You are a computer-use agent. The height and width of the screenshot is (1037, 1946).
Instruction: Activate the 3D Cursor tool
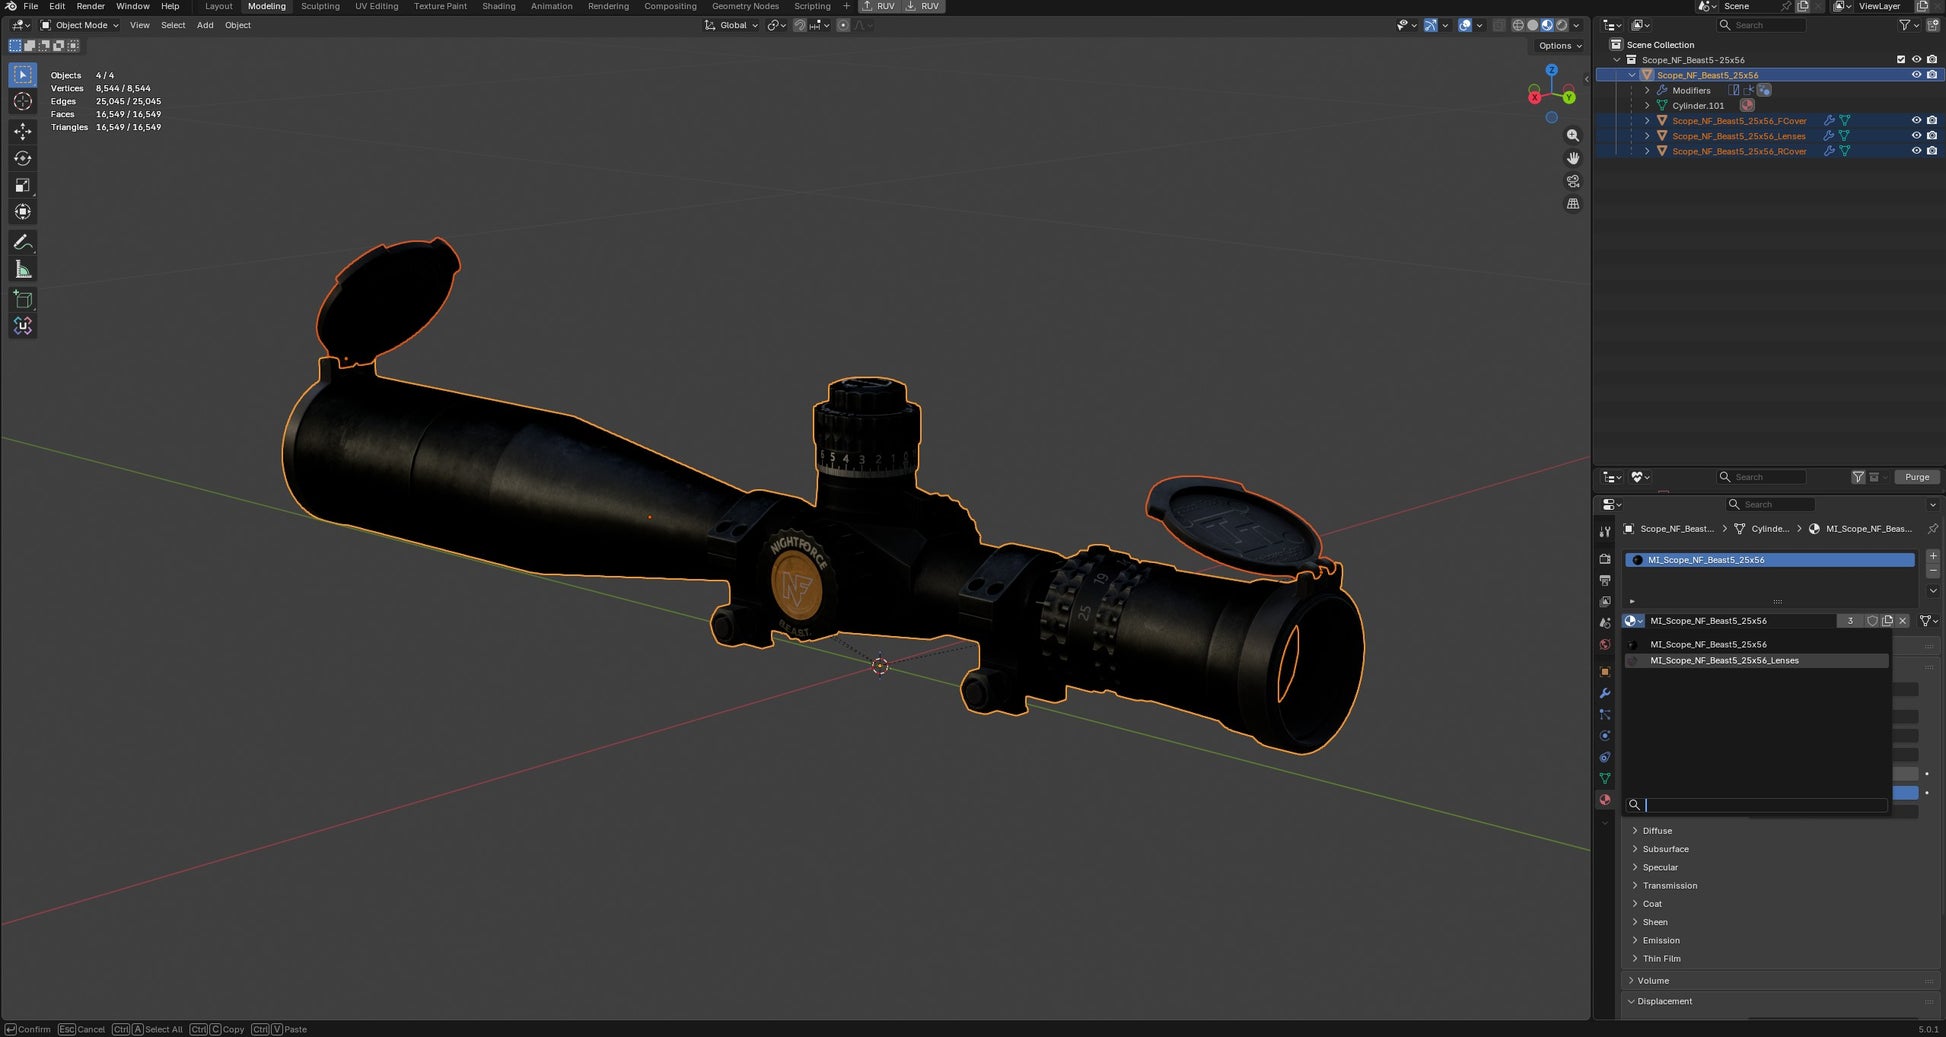coord(23,102)
